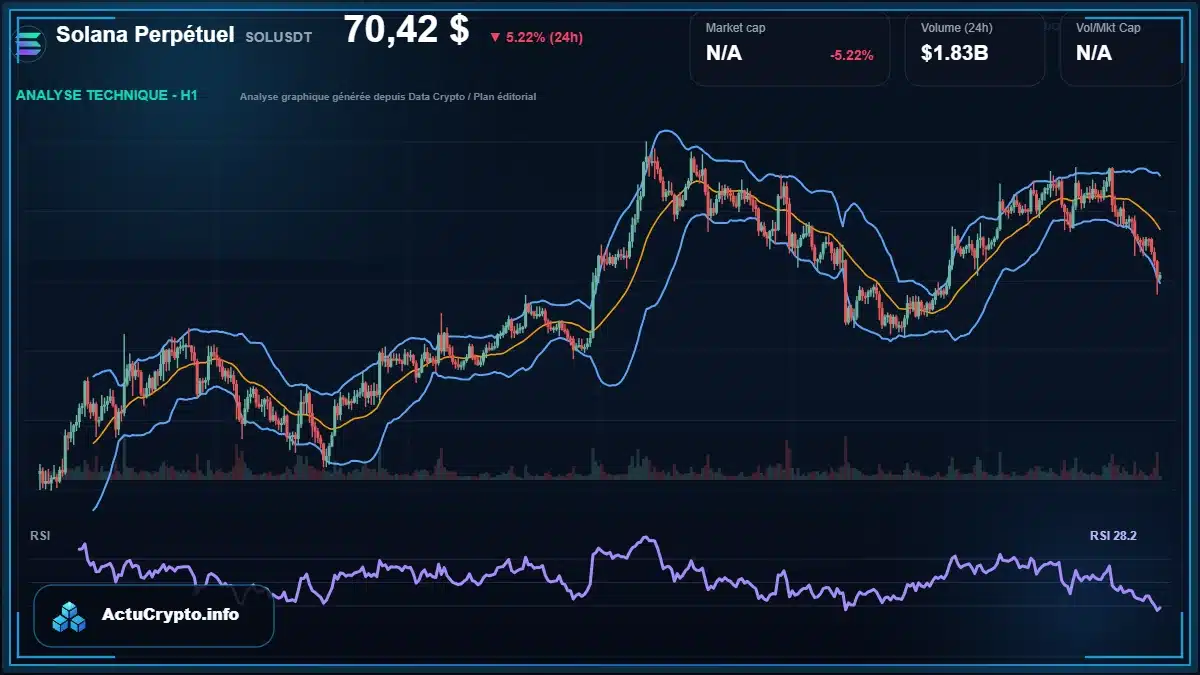Screen dimensions: 1200x675
Task: Click the 70,42 $ price value
Action: (x=406, y=30)
